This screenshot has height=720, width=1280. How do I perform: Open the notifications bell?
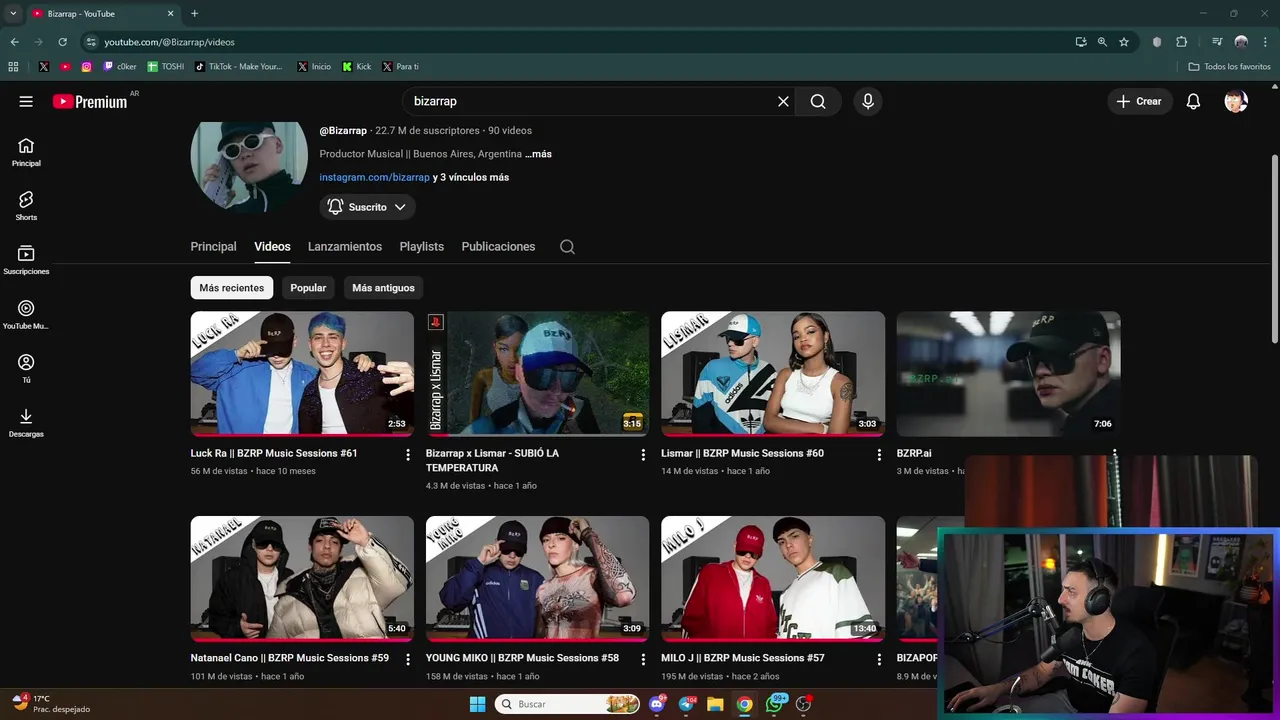(1193, 101)
